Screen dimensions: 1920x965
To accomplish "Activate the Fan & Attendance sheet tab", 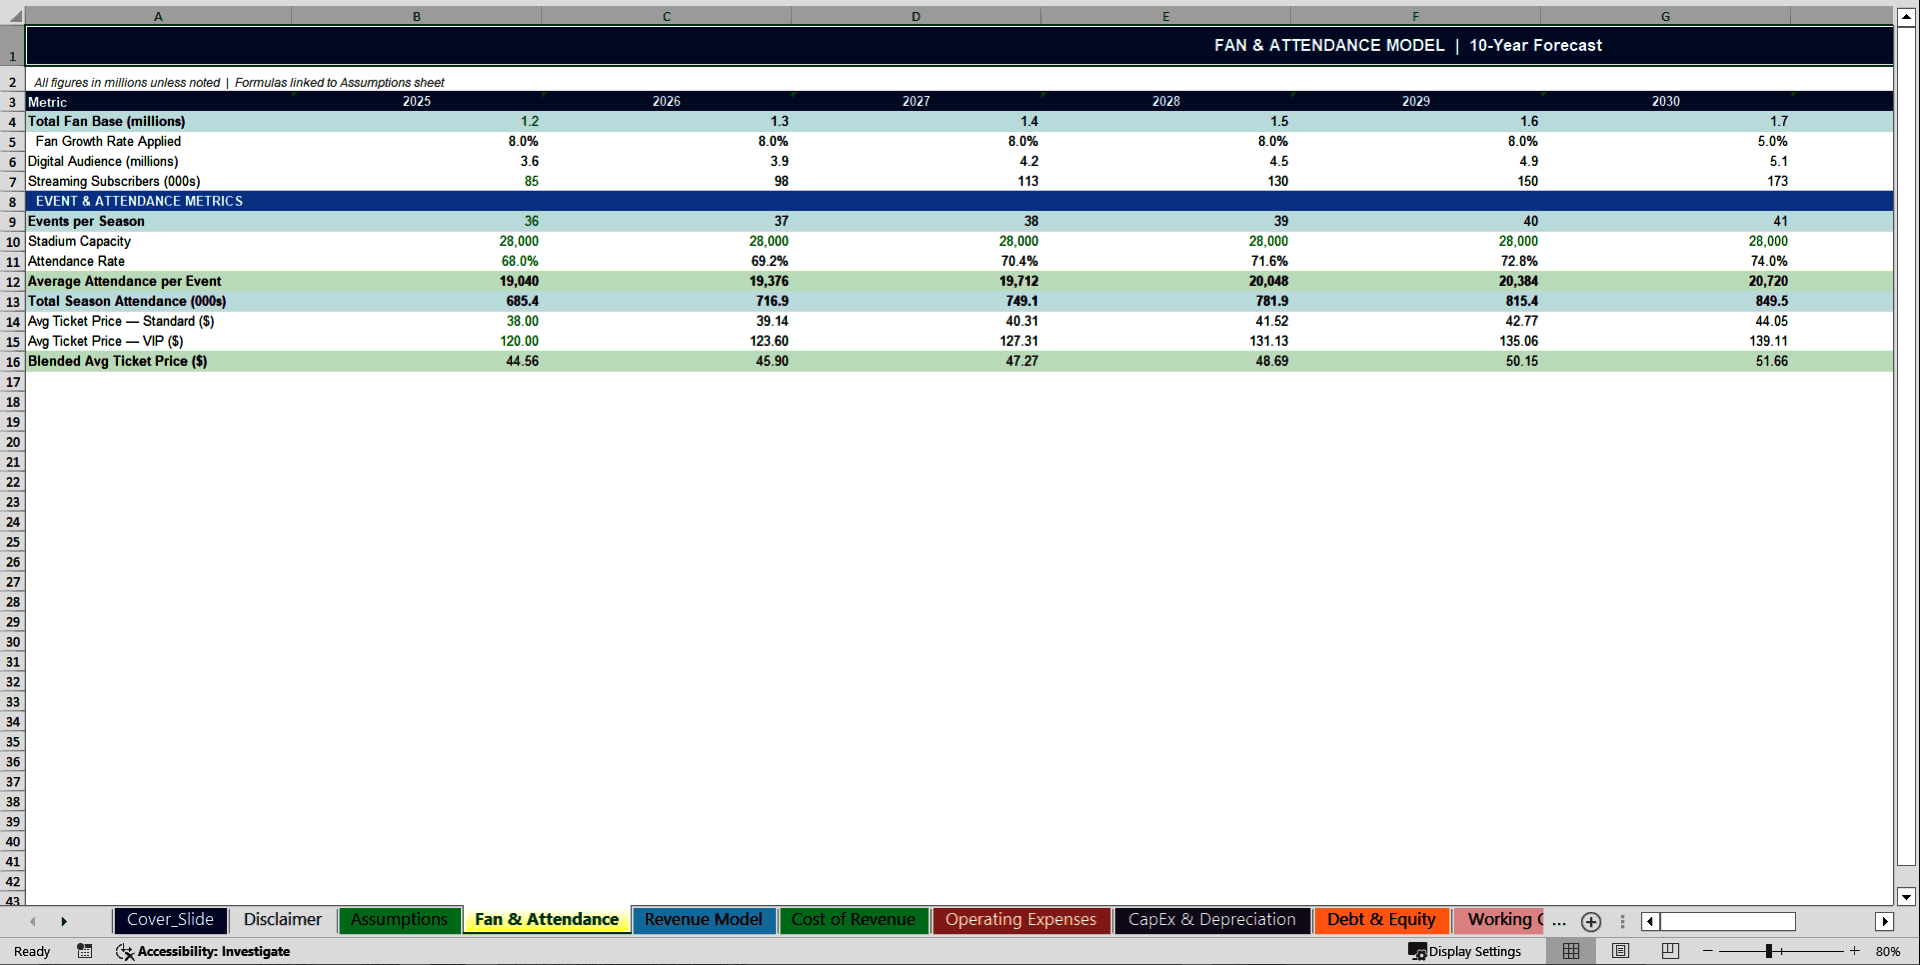I will (546, 920).
